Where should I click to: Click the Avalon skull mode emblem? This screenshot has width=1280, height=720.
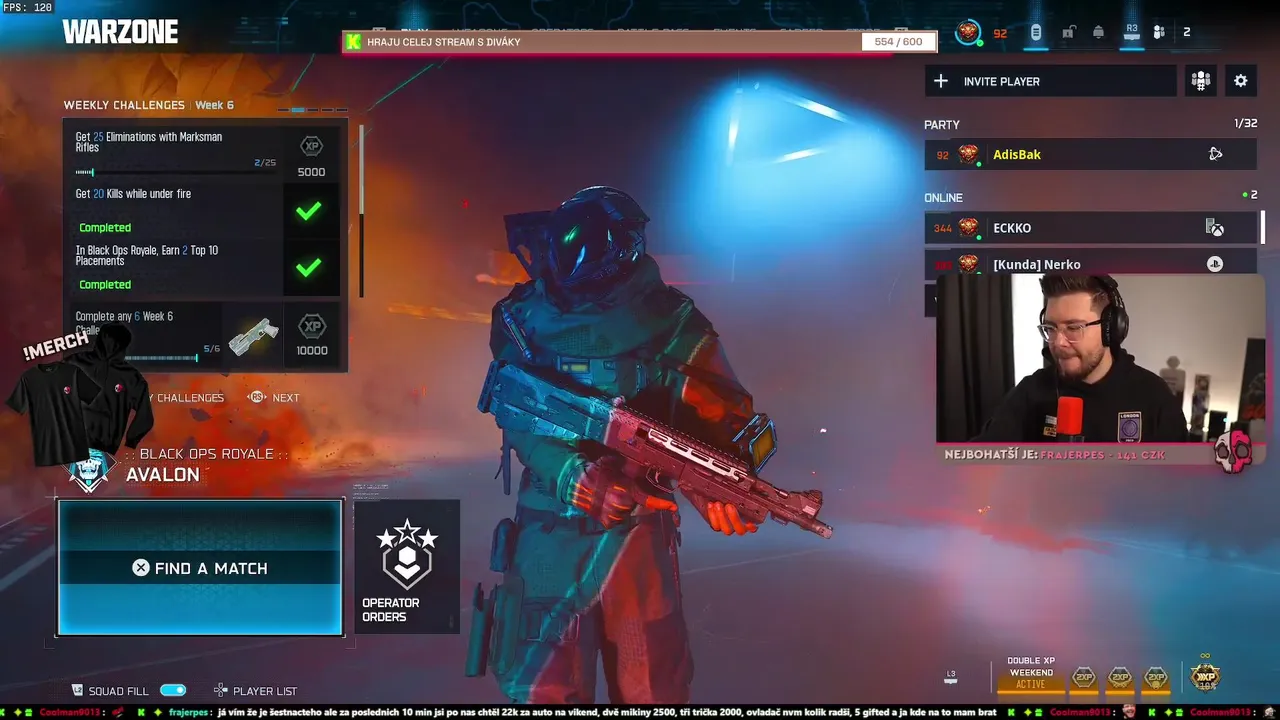(x=90, y=471)
